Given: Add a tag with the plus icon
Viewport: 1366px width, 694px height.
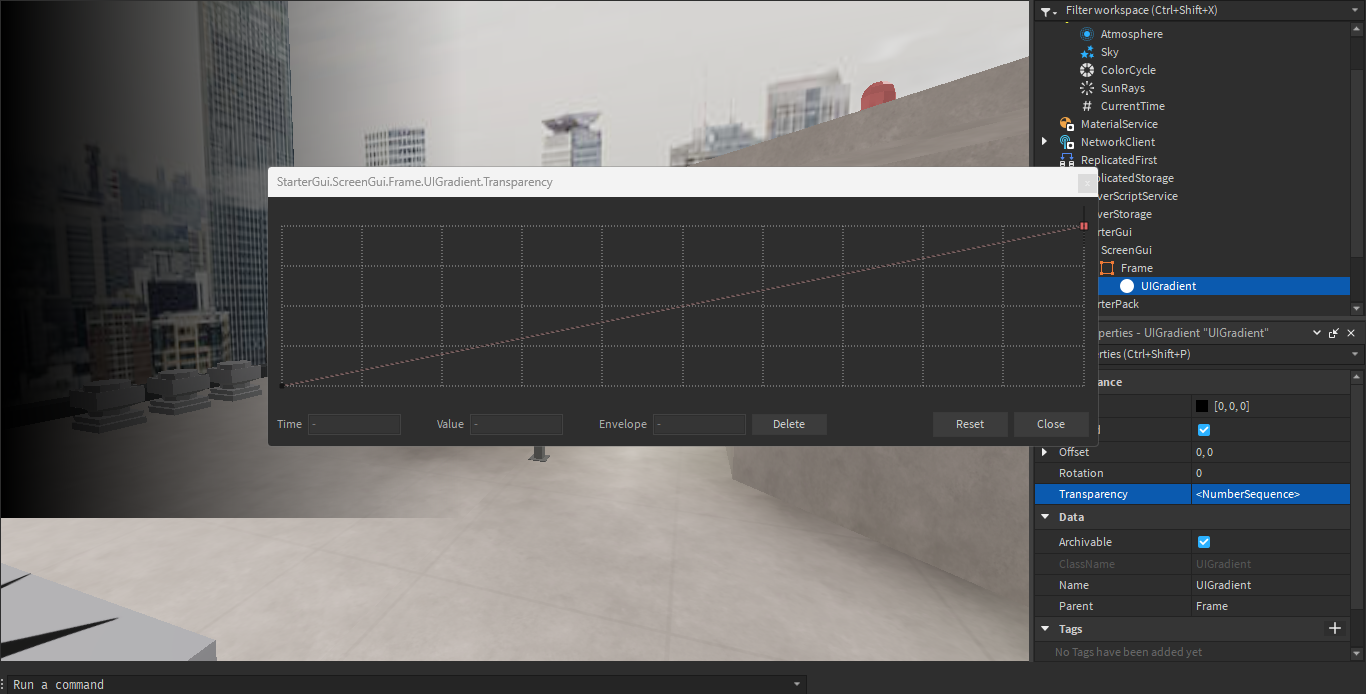Looking at the screenshot, I should [x=1335, y=628].
